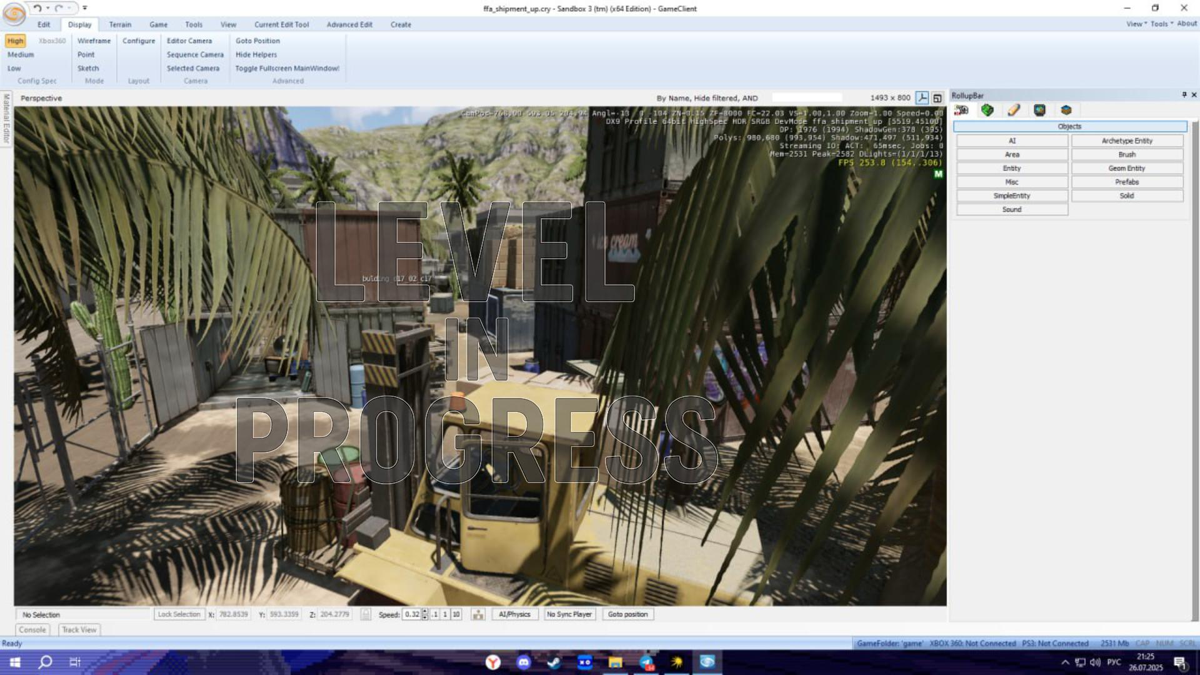The image size is (1200, 675).
Task: Click the Speed value input field
Action: (412, 614)
